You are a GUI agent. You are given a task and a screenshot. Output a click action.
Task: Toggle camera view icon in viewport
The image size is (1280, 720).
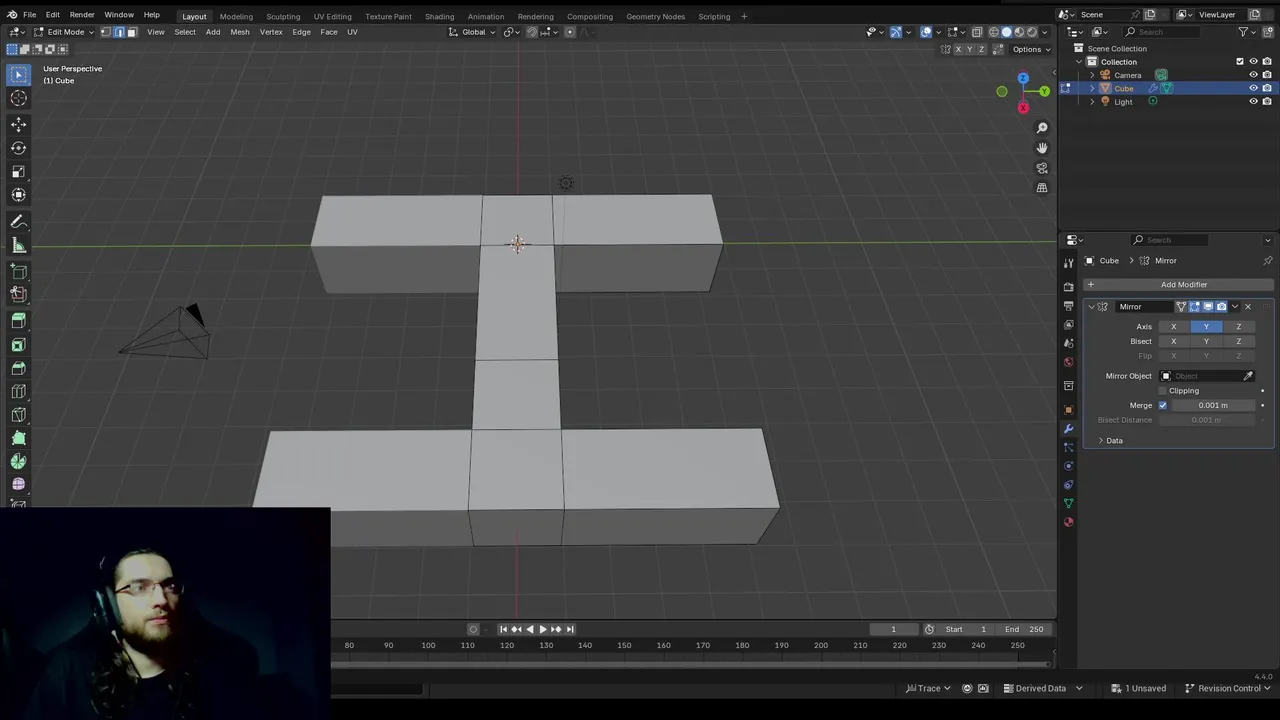tap(1042, 168)
